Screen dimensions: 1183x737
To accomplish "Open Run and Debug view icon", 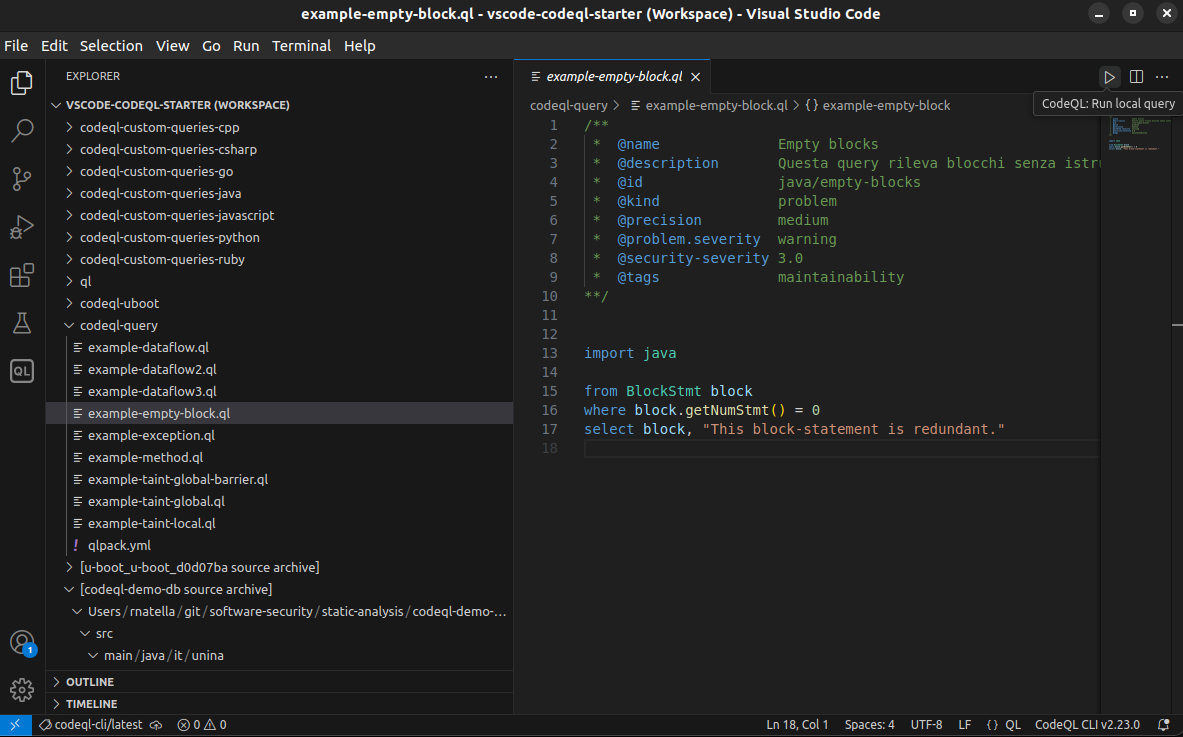I will click(x=22, y=226).
